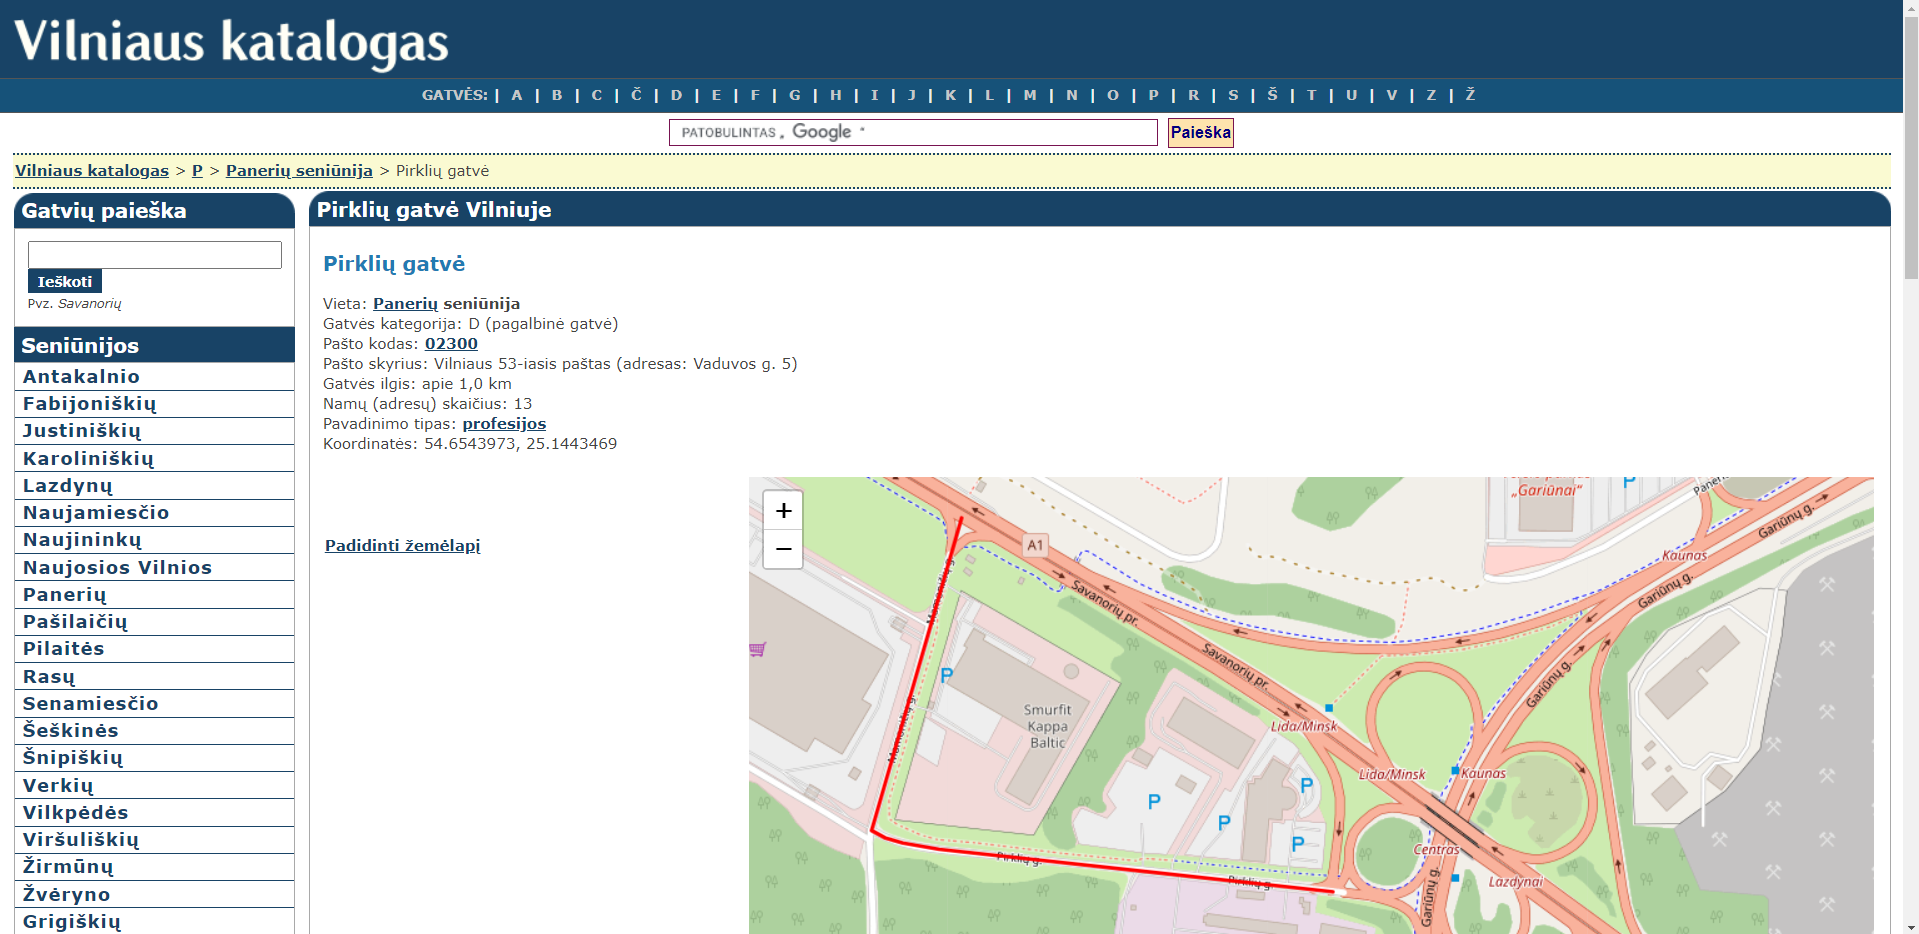
Task: Follow the profesijos name type link
Action: click(x=504, y=424)
